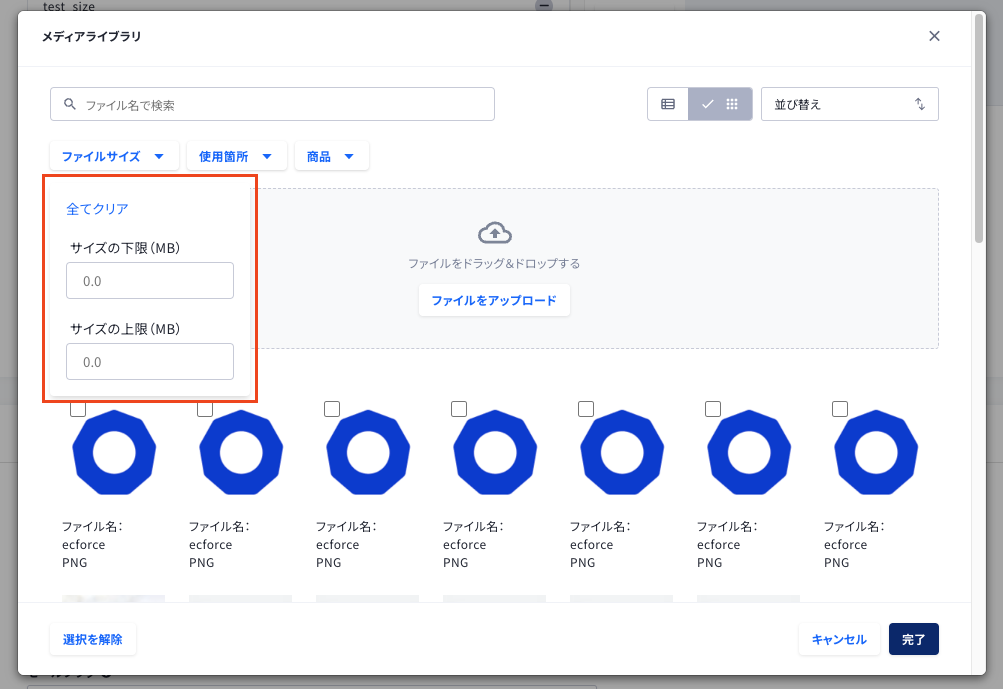Collapse the ファイルサイズ filter dropdown
Image resolution: width=1003 pixels, height=689 pixels.
114,156
